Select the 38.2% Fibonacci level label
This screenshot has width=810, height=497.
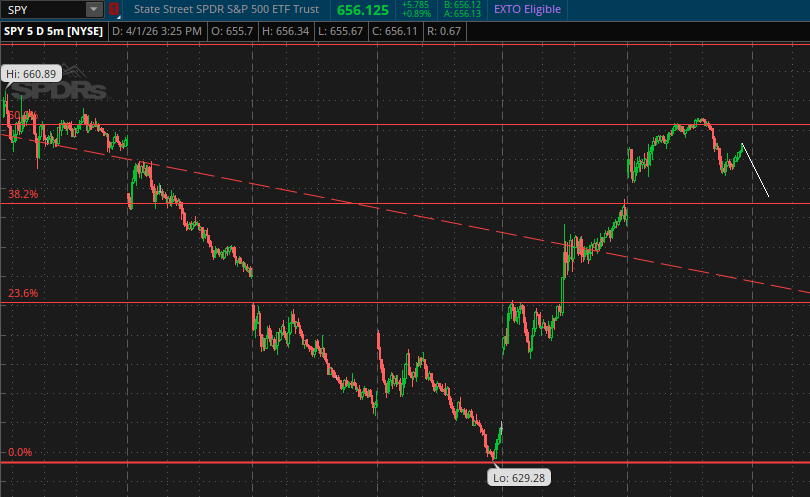pos(23,194)
